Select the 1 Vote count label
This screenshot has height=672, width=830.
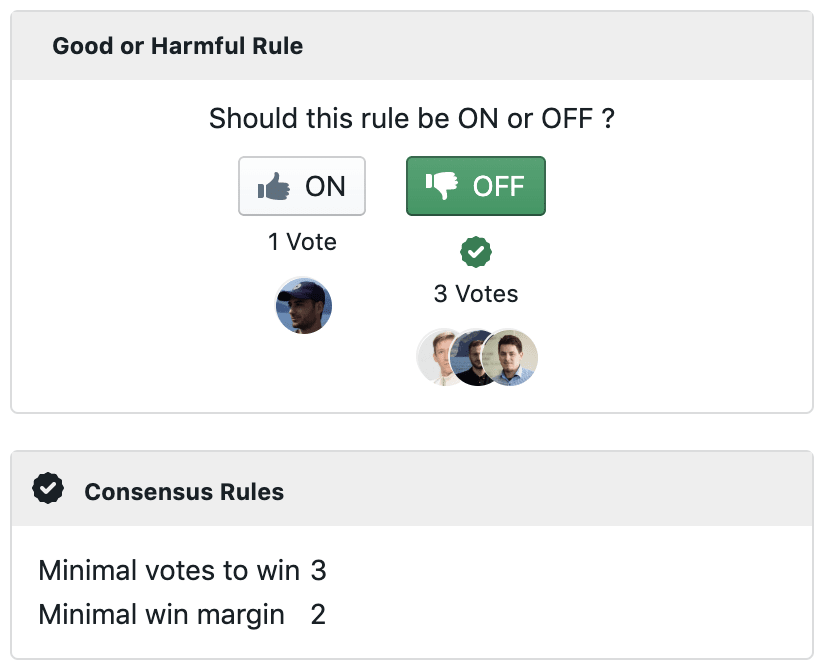[302, 242]
